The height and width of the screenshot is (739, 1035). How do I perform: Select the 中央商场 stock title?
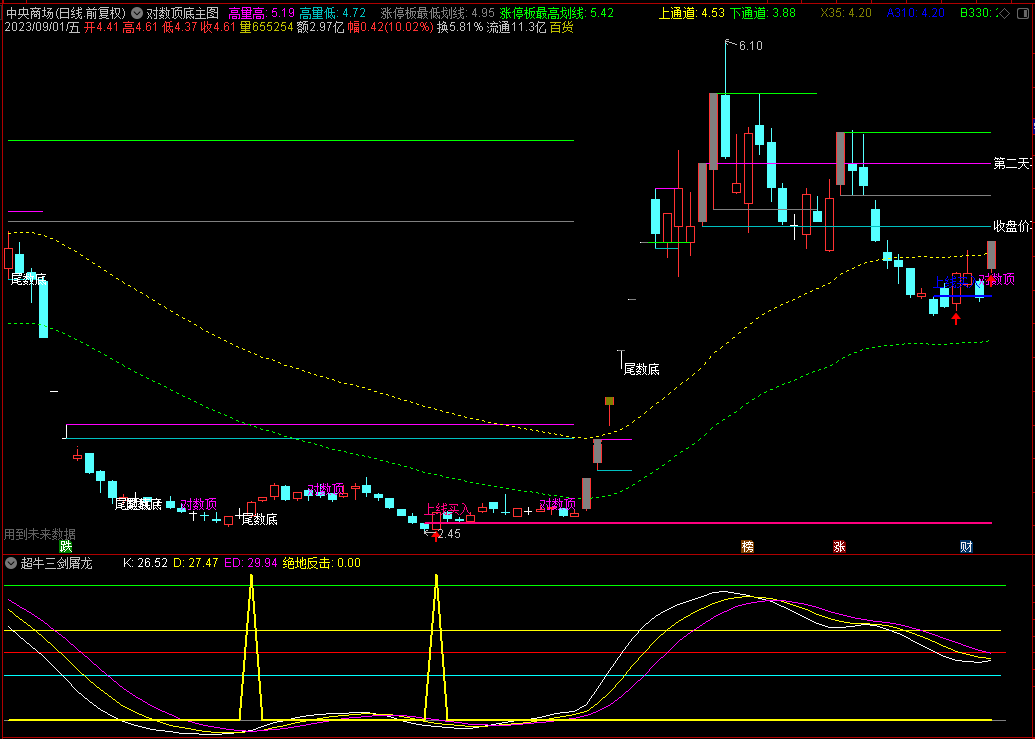click(x=29, y=13)
